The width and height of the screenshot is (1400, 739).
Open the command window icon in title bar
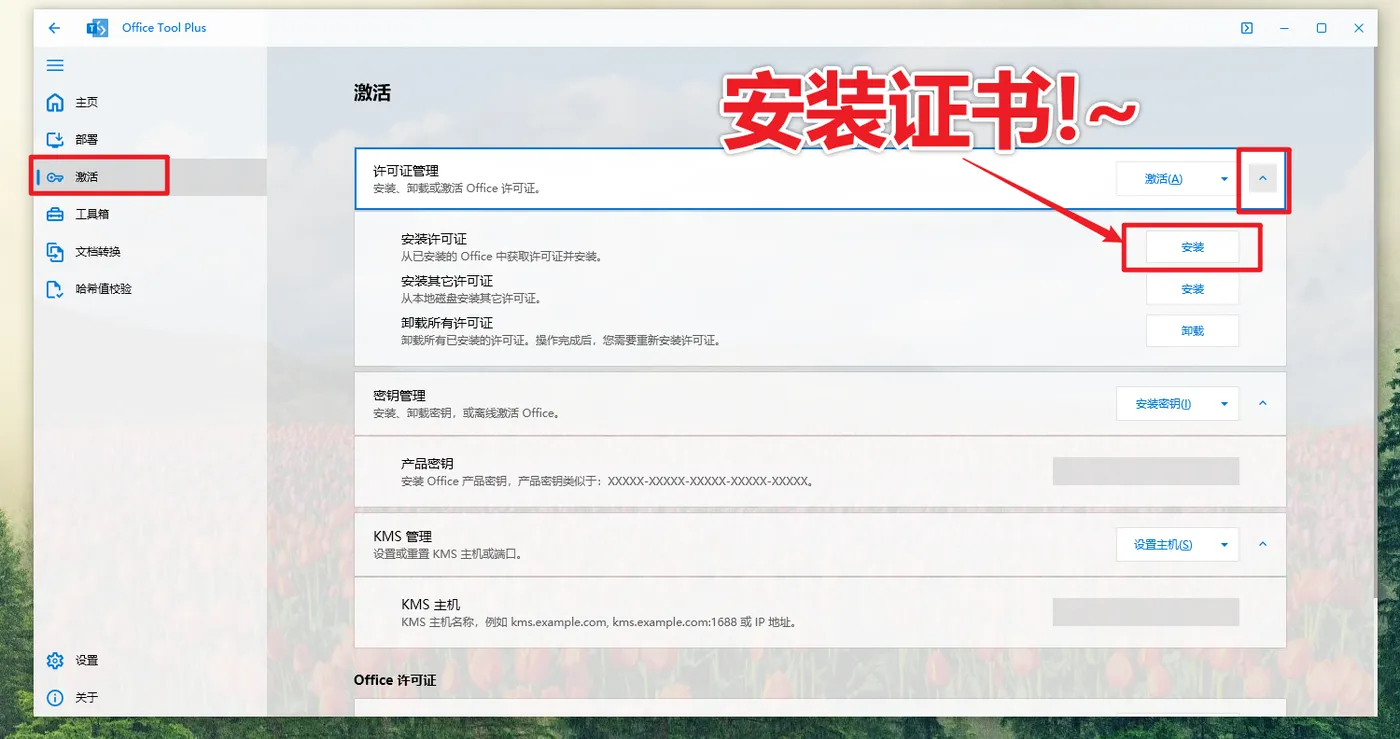click(1247, 28)
